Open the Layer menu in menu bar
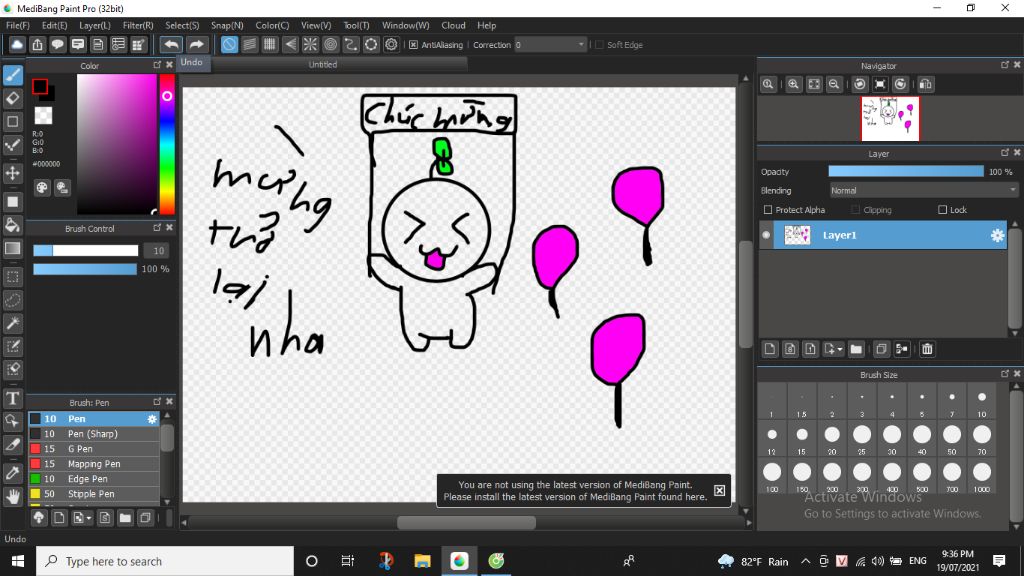The width and height of the screenshot is (1024, 576). coord(95,25)
